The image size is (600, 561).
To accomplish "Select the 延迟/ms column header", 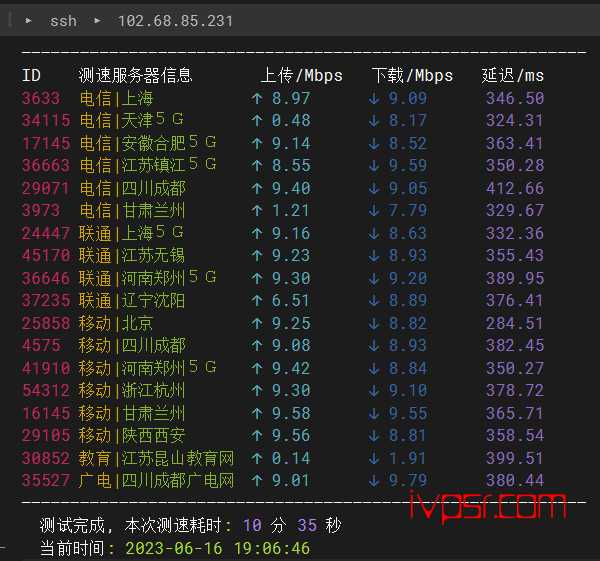I will tap(513, 75).
